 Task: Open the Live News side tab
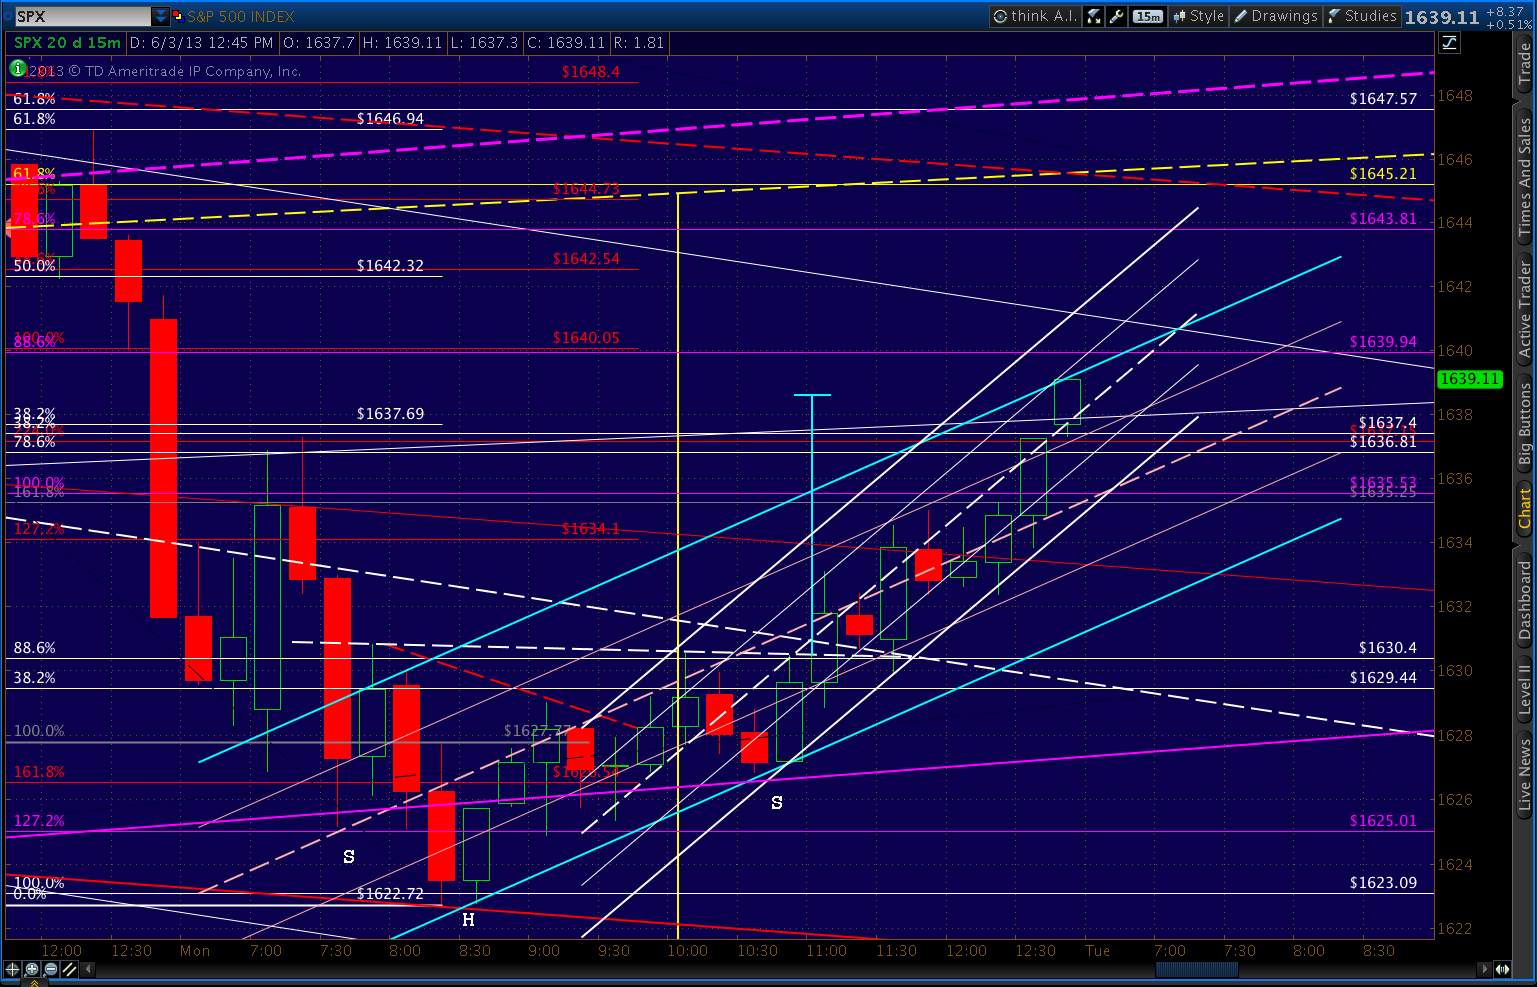[1524, 773]
